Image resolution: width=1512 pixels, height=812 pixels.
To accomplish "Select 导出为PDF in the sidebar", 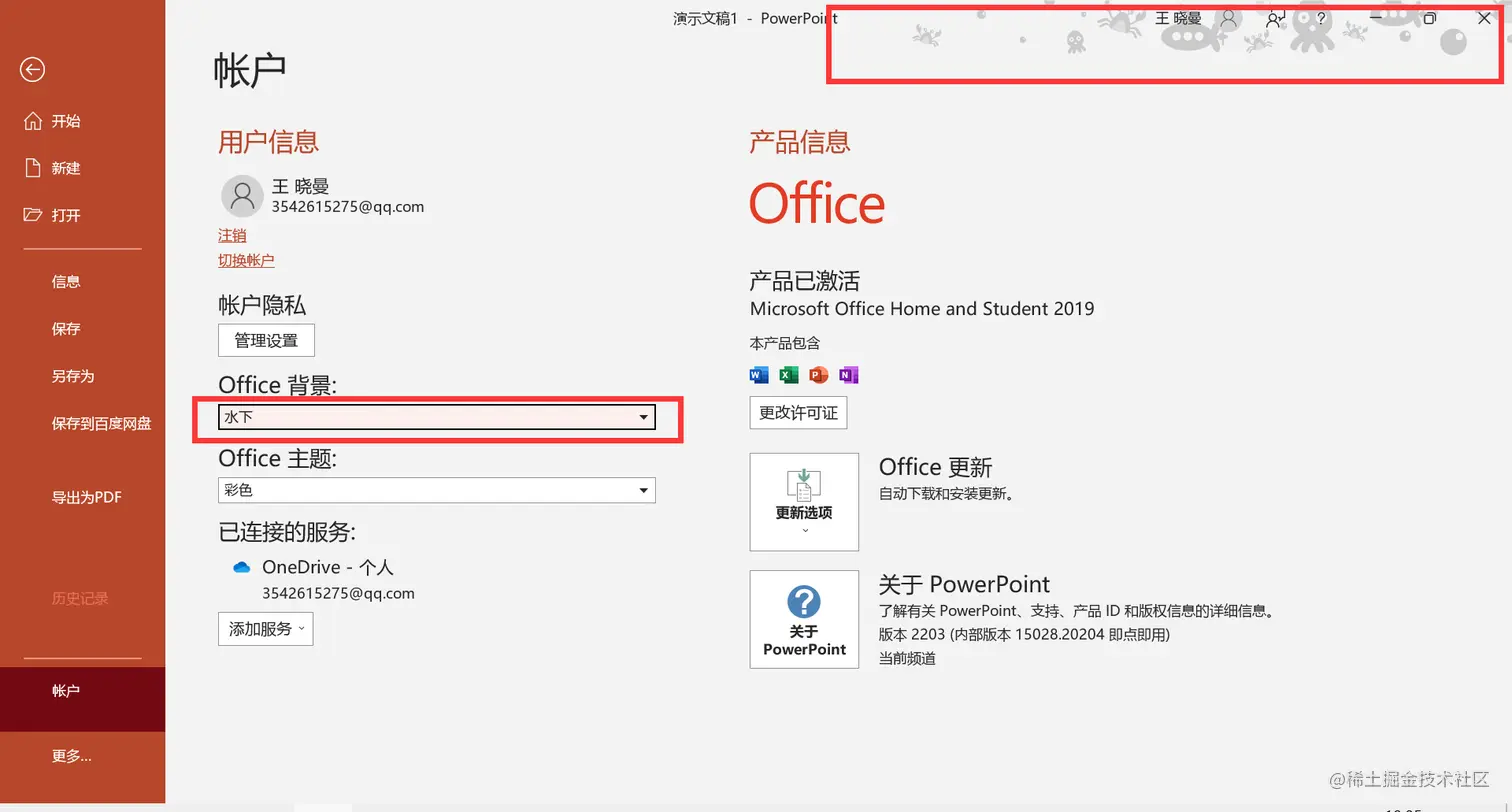I will pos(87,497).
